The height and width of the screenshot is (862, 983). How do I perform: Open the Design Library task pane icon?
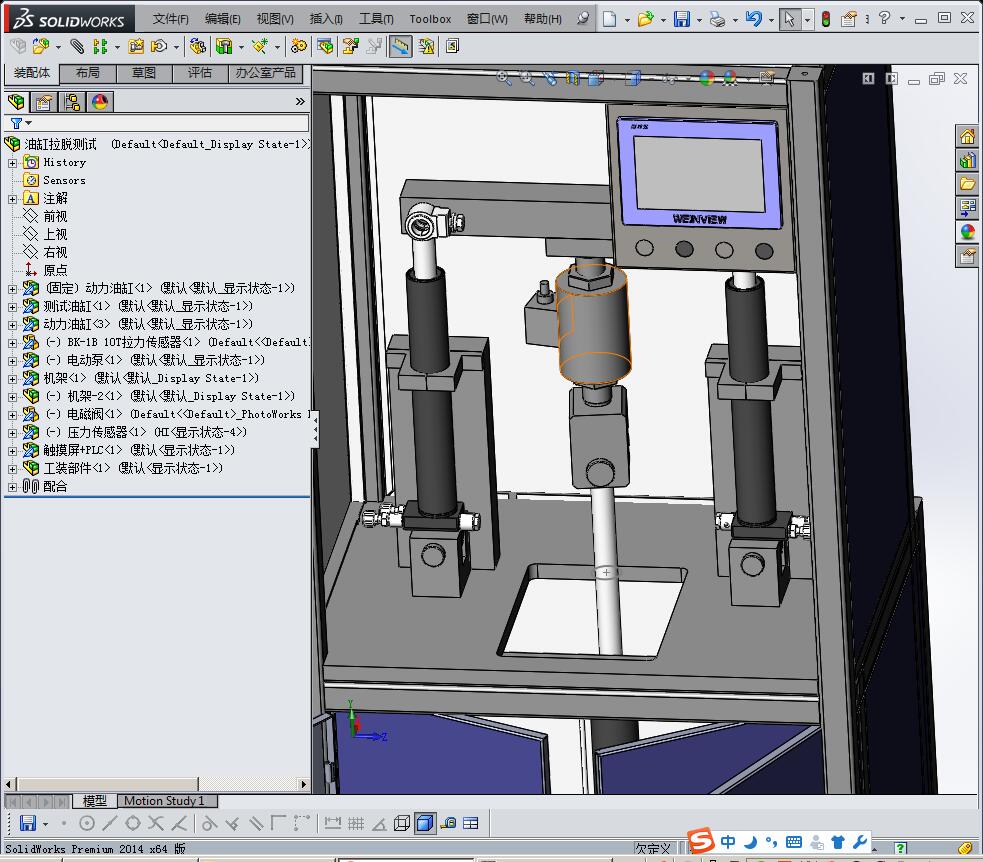point(967,160)
